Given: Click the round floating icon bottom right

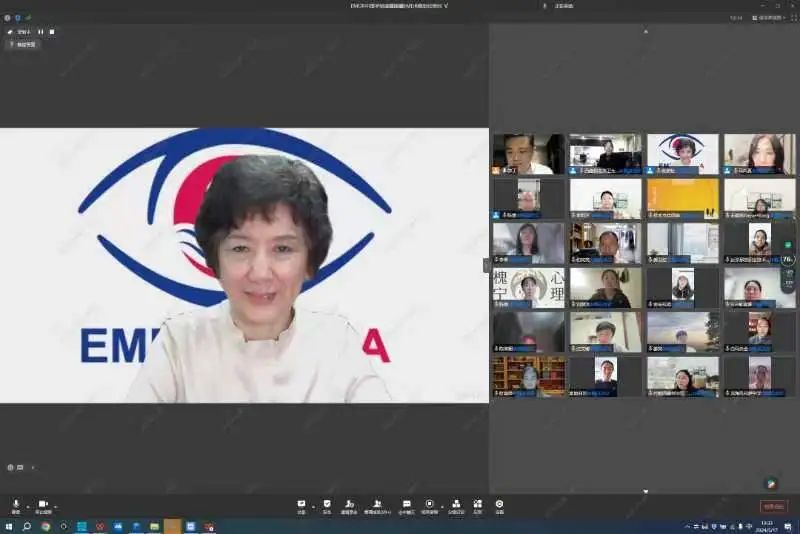Looking at the screenshot, I should (x=771, y=483).
